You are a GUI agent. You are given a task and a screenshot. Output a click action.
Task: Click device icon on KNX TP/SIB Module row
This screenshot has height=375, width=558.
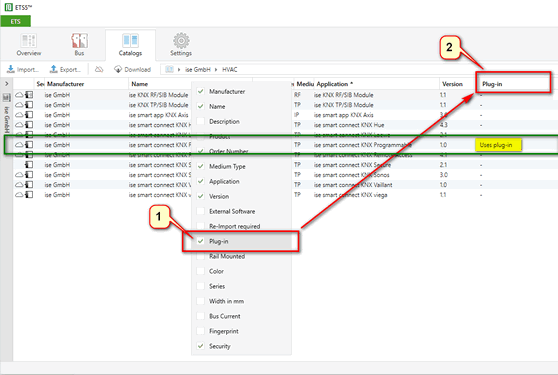[29, 105]
